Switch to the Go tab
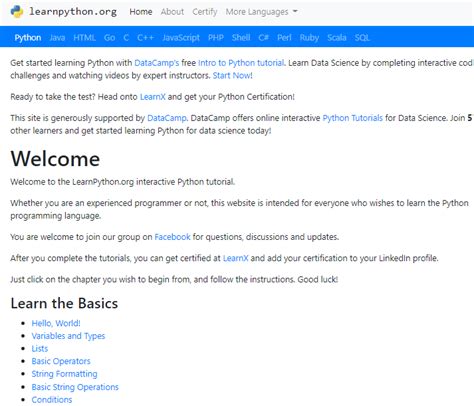Image resolution: width=474 pixels, height=406 pixels. (109, 38)
